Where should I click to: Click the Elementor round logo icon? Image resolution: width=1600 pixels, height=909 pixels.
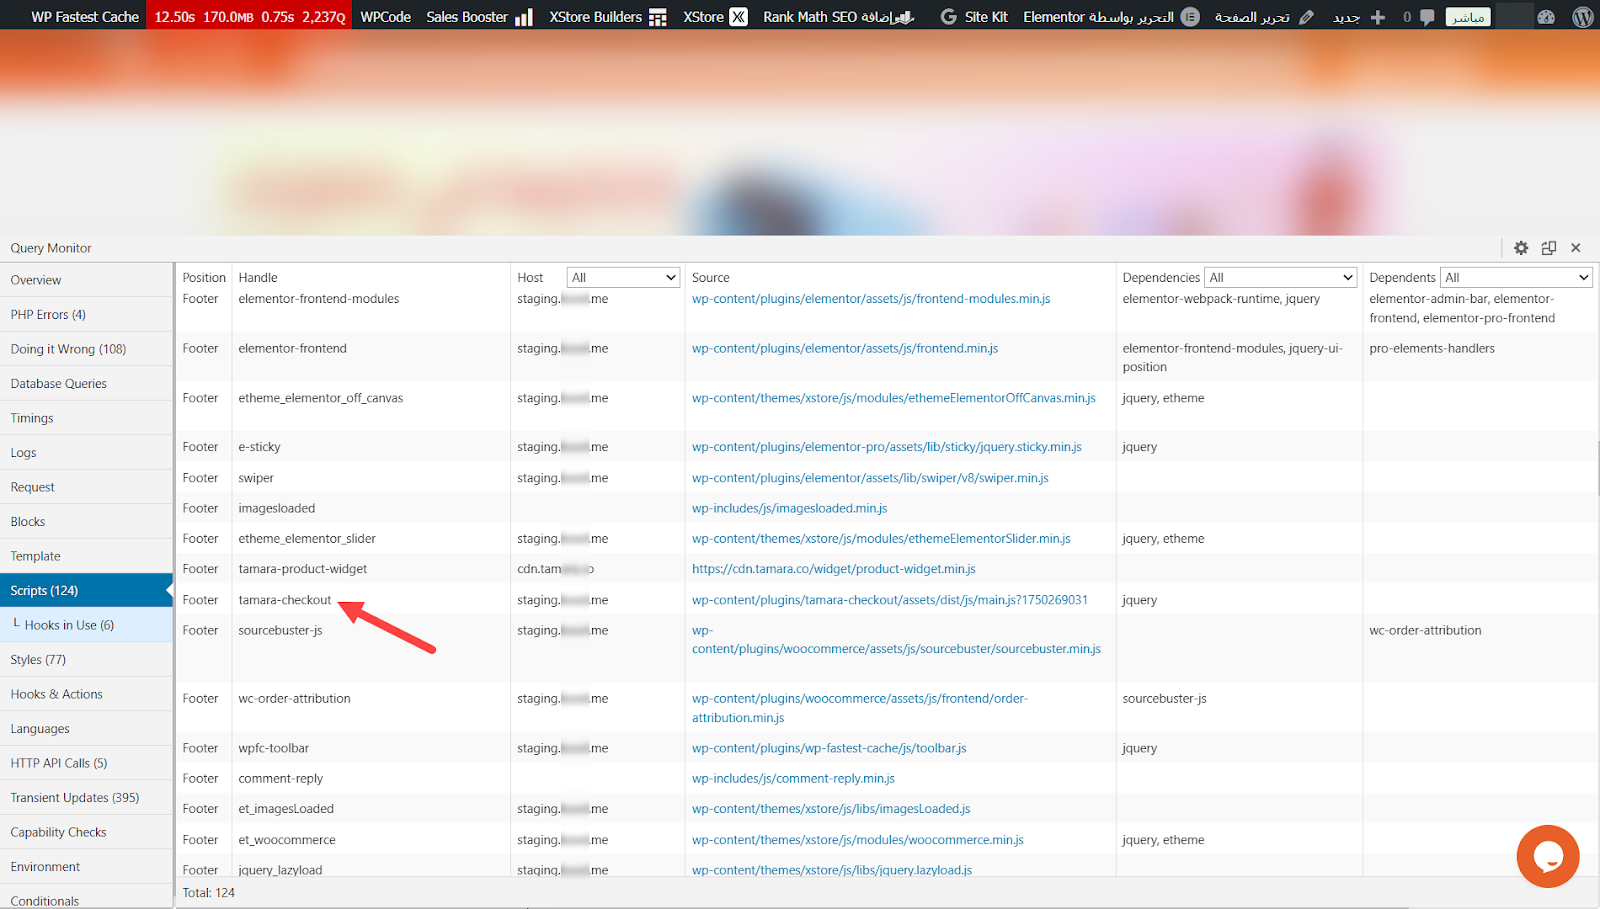click(x=1190, y=17)
